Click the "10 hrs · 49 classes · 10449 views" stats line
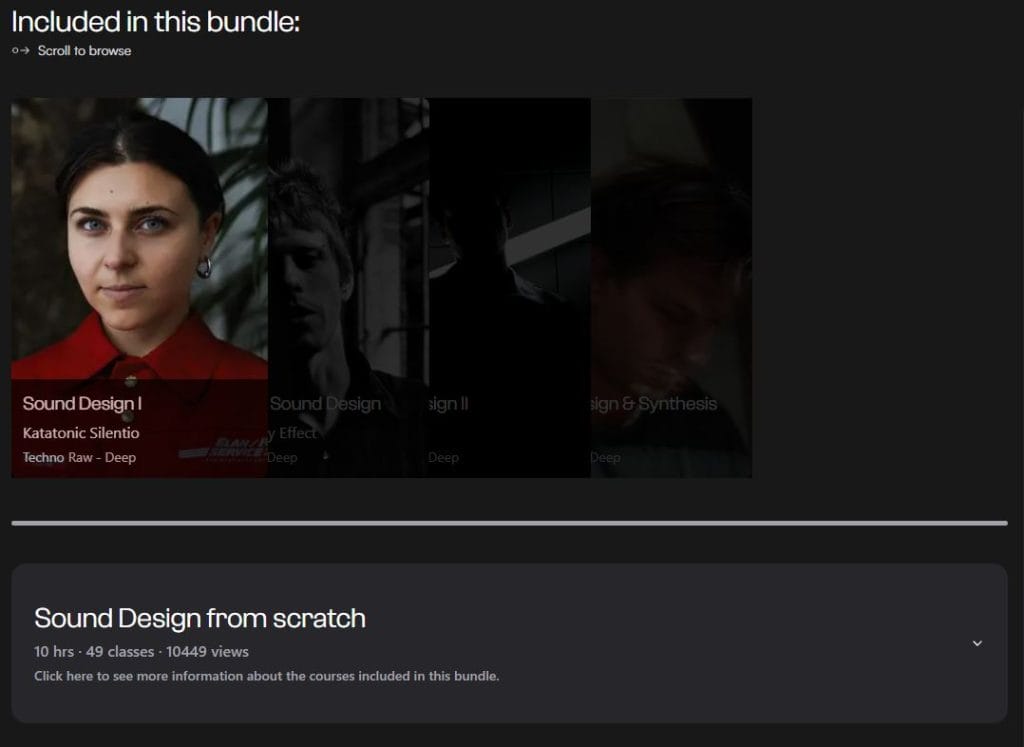Screen dimensions: 1024x747 click(141, 651)
